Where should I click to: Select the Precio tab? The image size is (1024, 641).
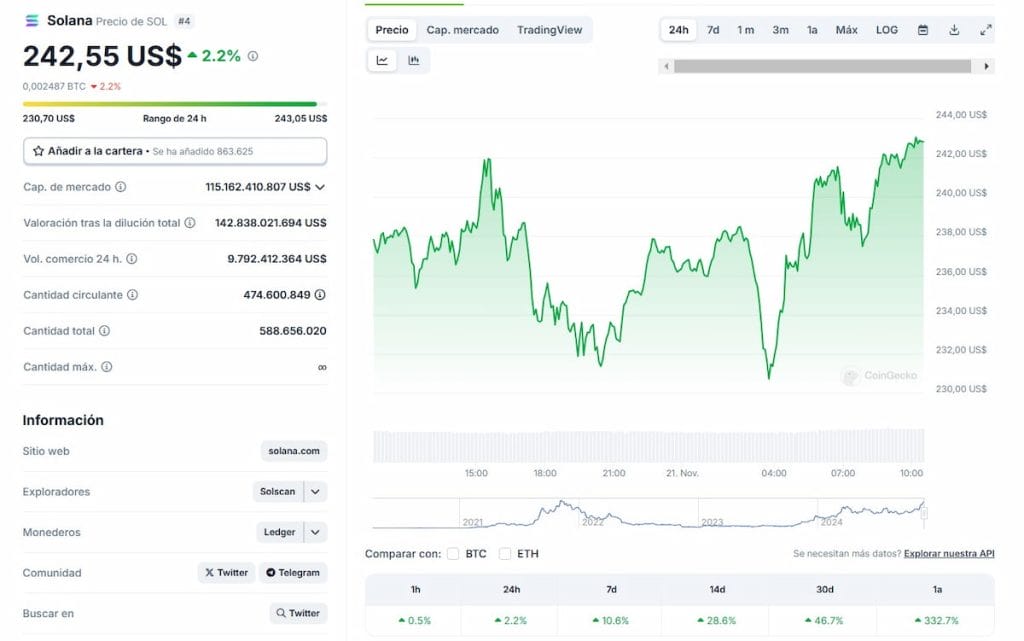[x=392, y=30]
